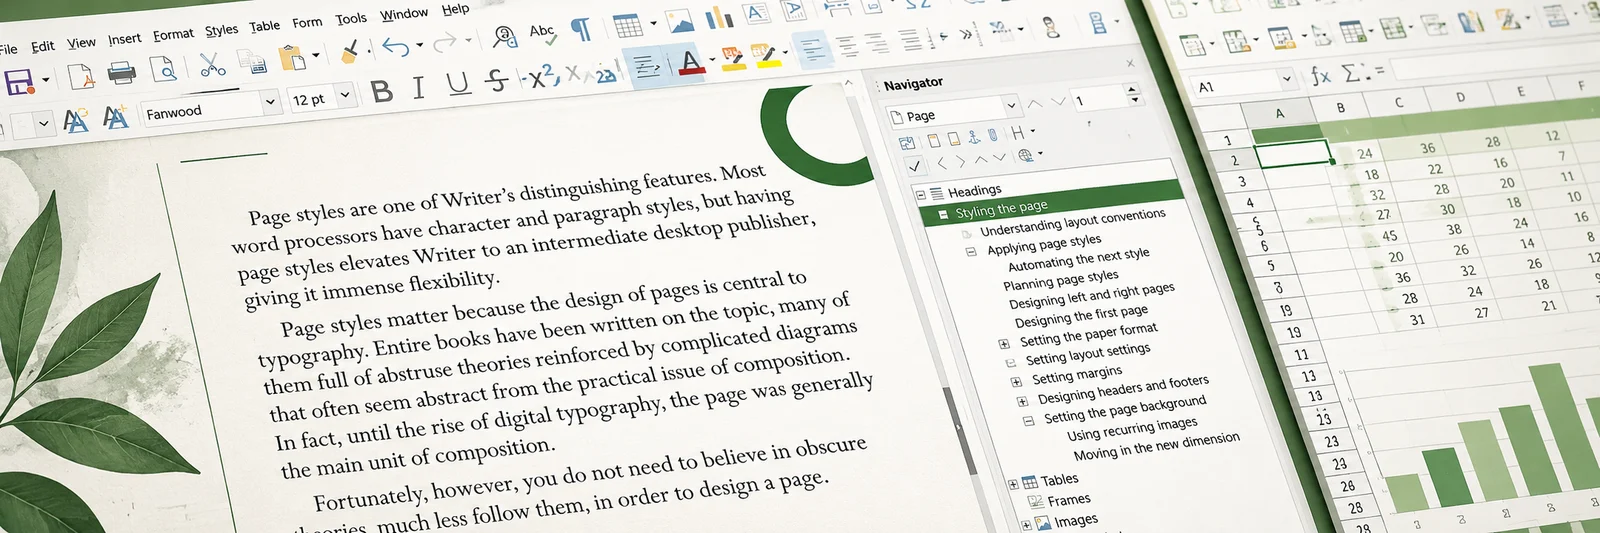Expand the Tables node in Navigator
Screen dimensions: 1600x533
[1013, 484]
